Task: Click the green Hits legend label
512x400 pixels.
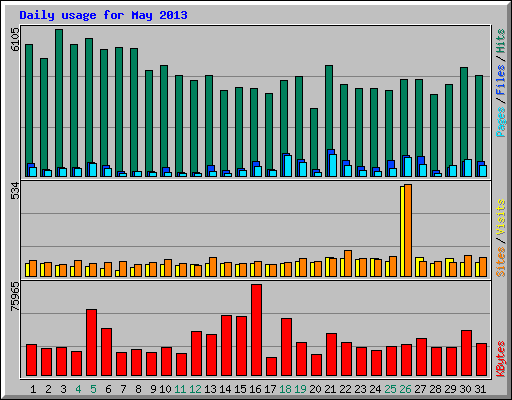Action: pyautogui.click(x=501, y=41)
